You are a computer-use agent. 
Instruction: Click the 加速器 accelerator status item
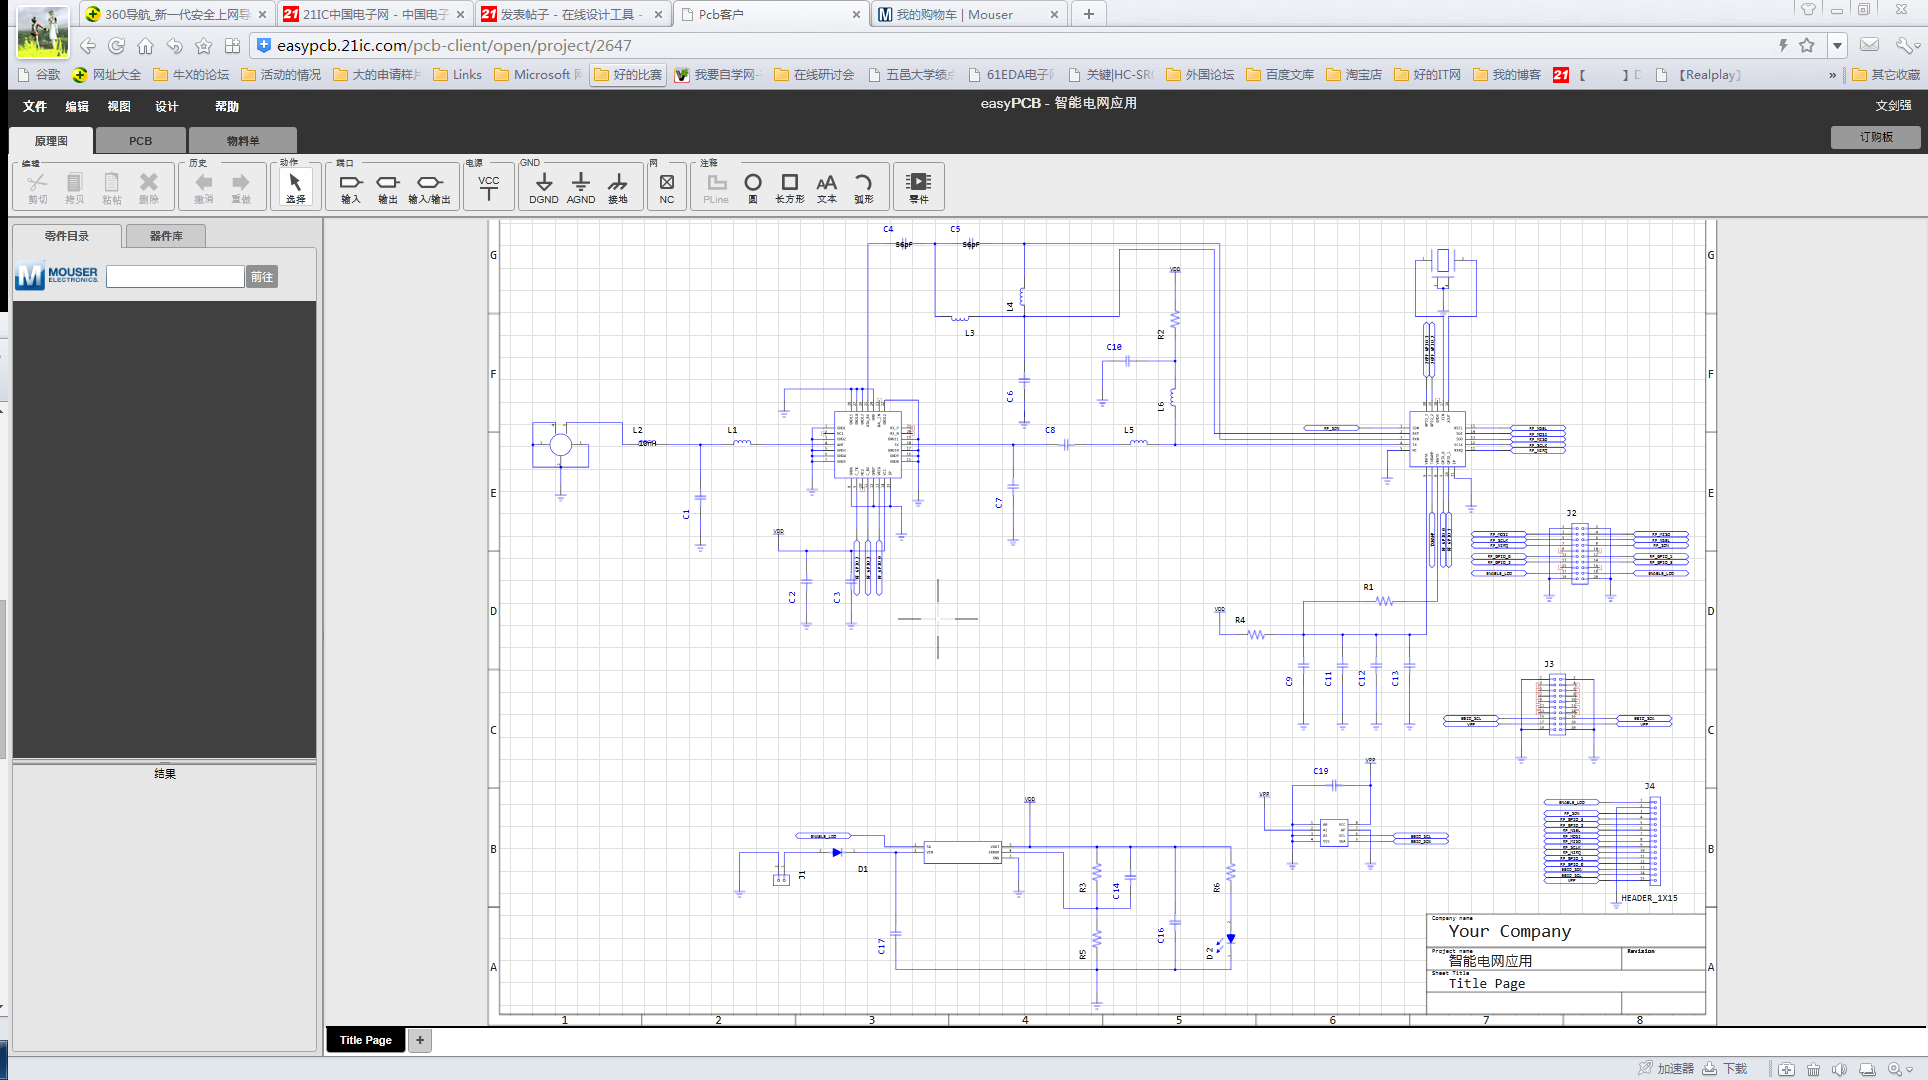pyautogui.click(x=1666, y=1069)
